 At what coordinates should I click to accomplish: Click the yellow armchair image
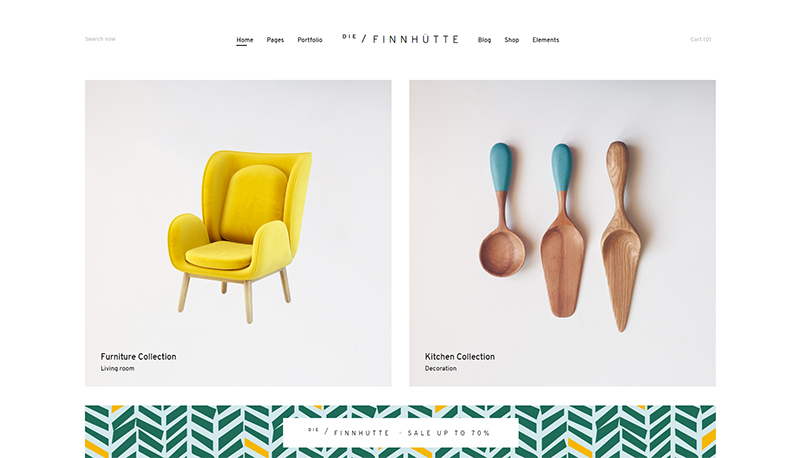coord(240,235)
